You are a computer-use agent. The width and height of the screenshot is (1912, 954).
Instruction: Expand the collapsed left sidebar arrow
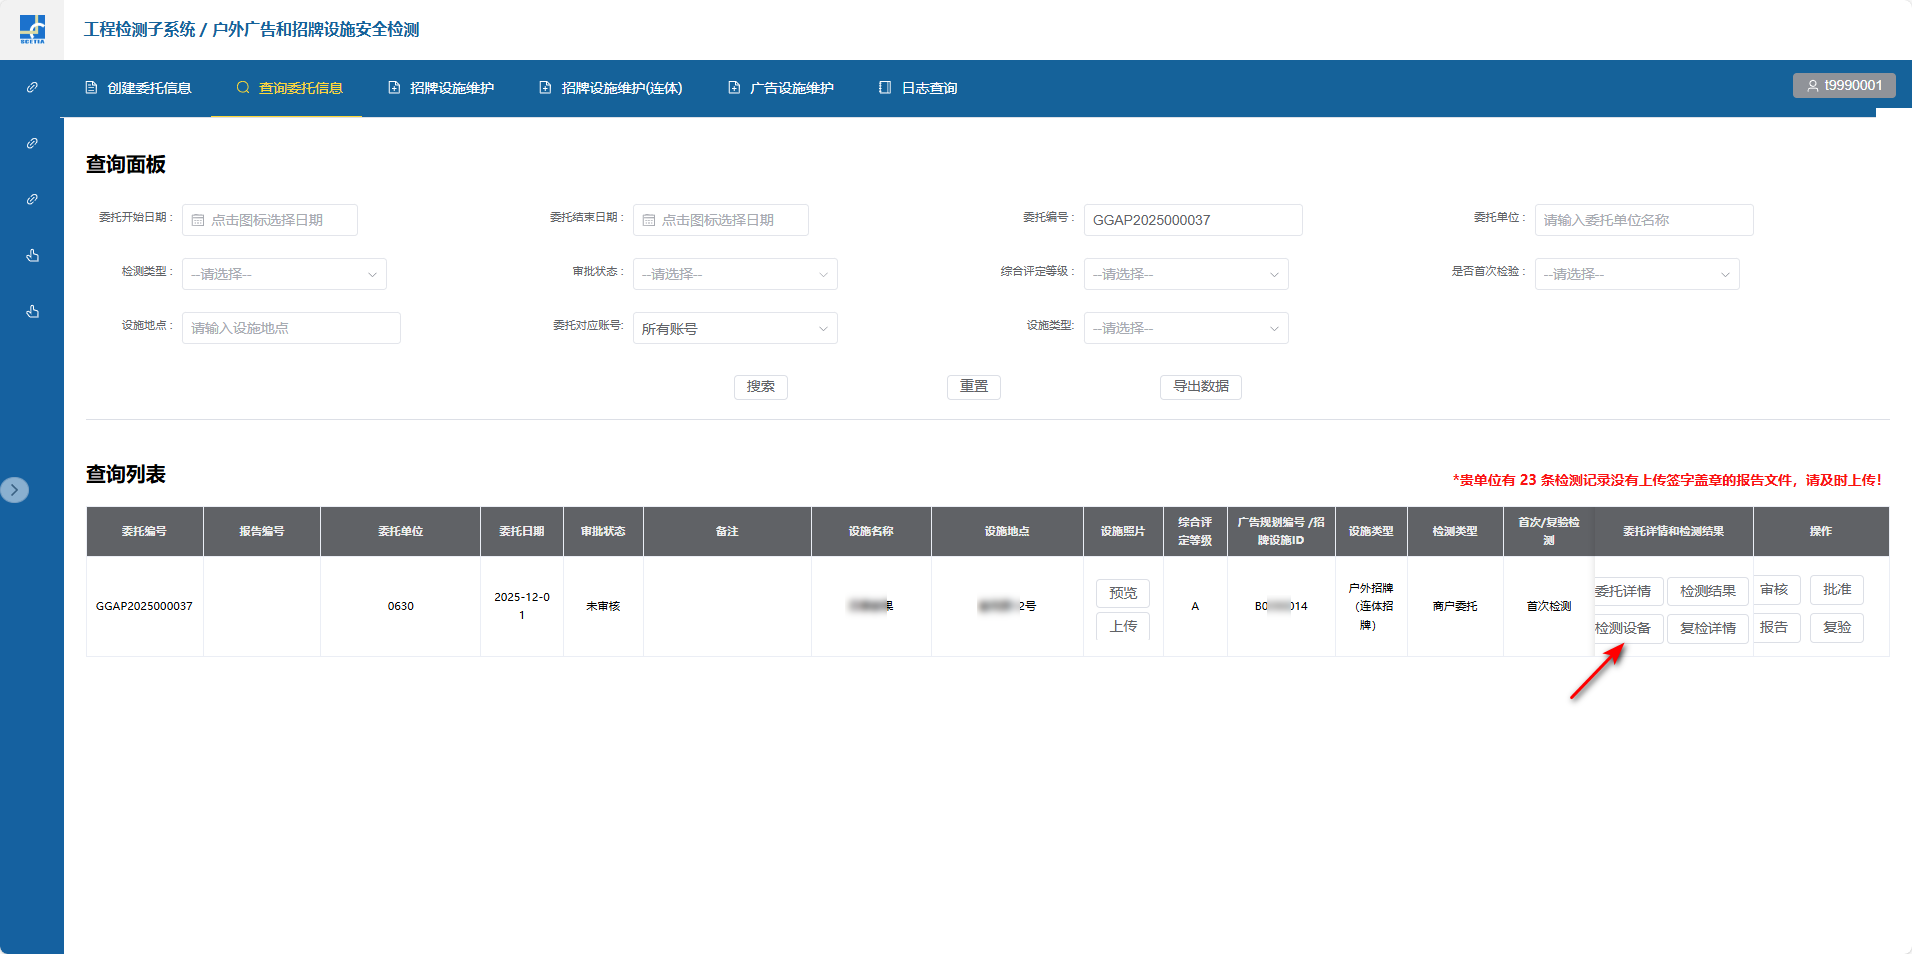[15, 490]
